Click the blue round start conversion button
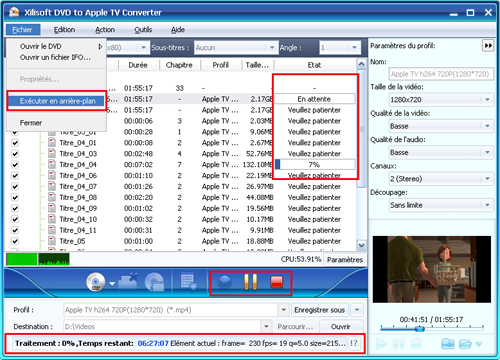 (x=225, y=282)
